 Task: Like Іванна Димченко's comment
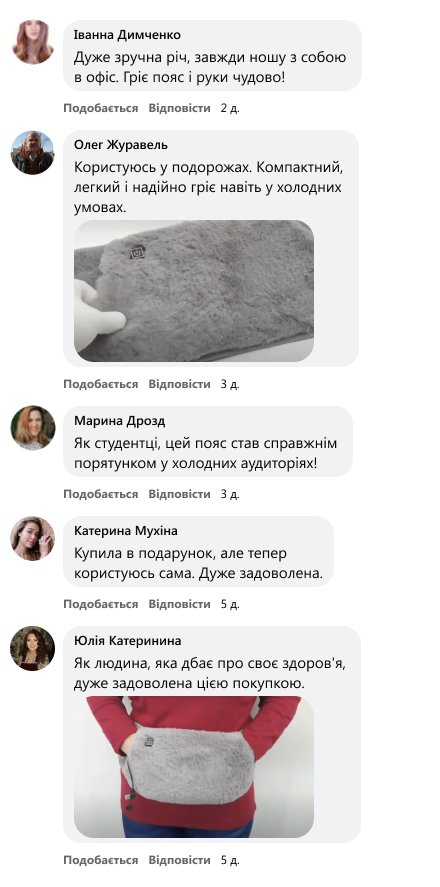pyautogui.click(x=101, y=108)
